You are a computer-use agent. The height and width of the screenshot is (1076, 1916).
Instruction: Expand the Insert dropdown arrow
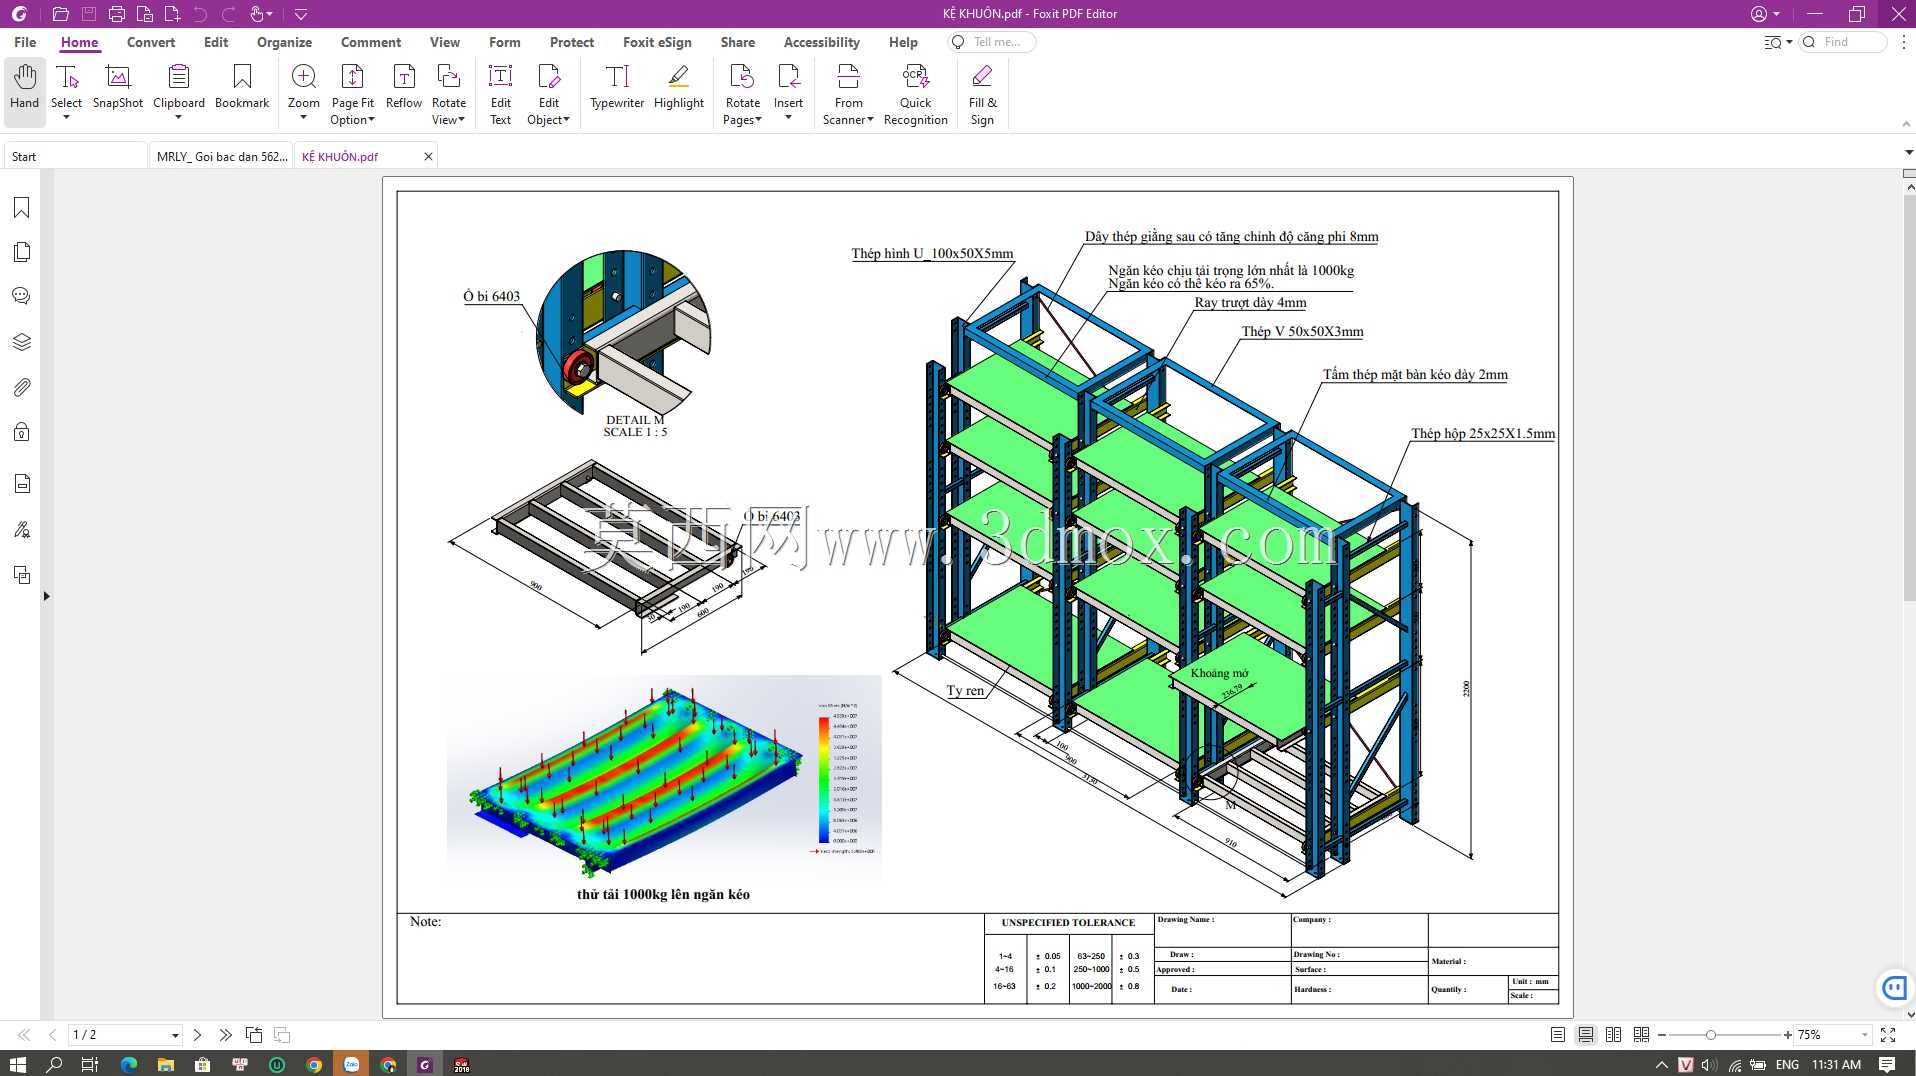(788, 118)
